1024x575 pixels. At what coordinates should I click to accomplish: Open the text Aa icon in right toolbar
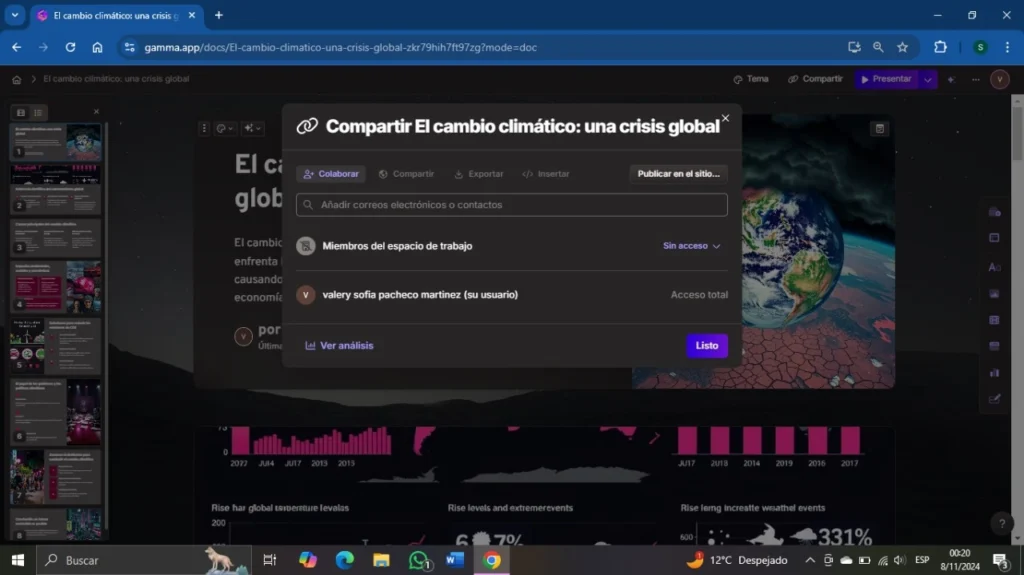[x=995, y=267]
